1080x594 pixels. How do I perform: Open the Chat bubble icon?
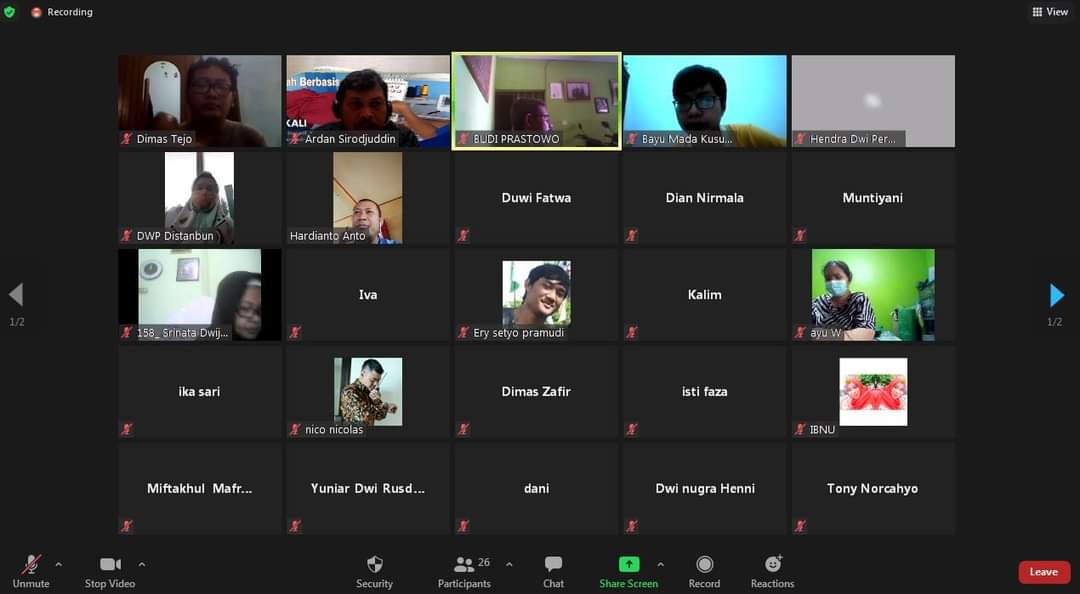pos(553,564)
